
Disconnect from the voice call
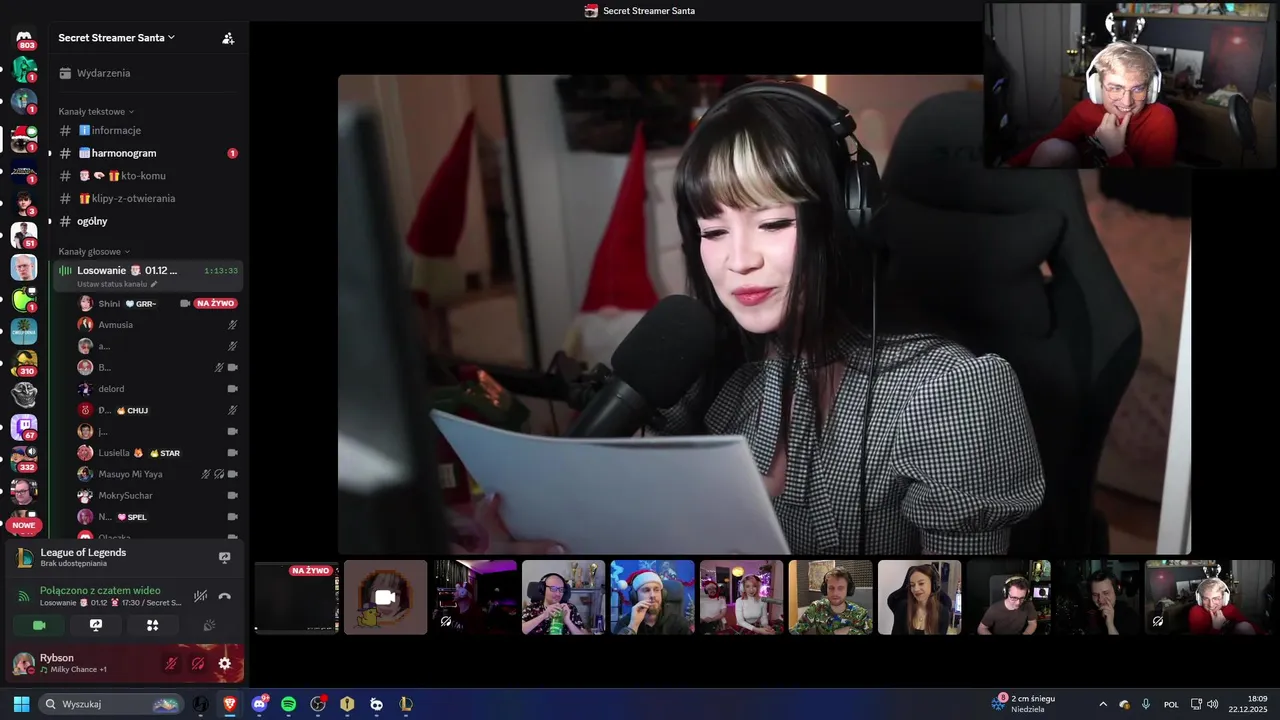coord(224,596)
